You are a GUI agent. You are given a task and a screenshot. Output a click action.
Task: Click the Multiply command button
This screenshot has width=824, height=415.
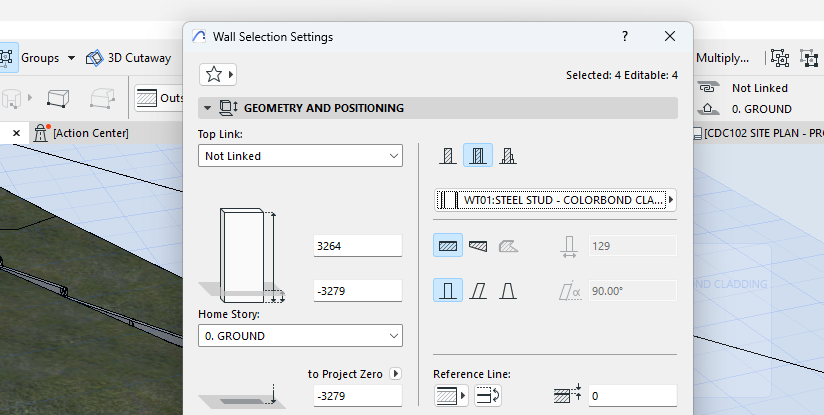722,58
